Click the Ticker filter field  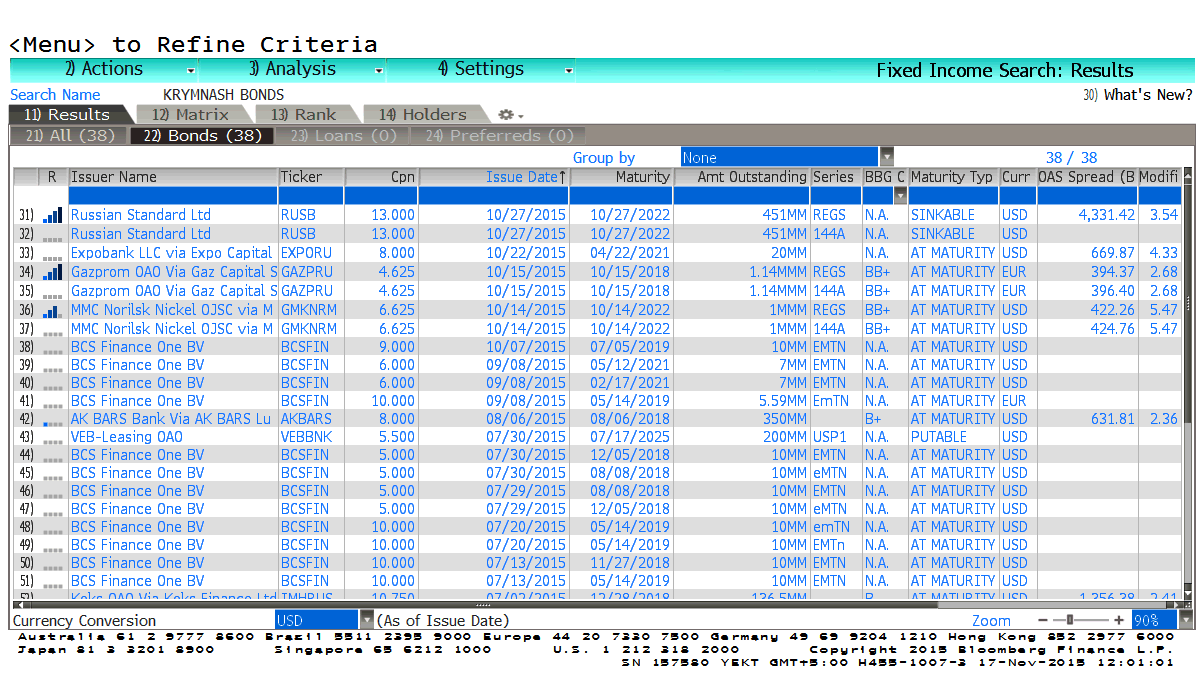pos(311,196)
